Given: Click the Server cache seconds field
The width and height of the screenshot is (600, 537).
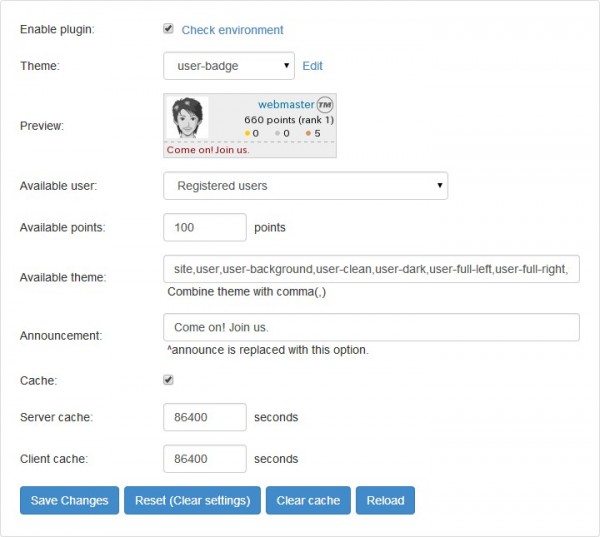Looking at the screenshot, I should pyautogui.click(x=204, y=417).
